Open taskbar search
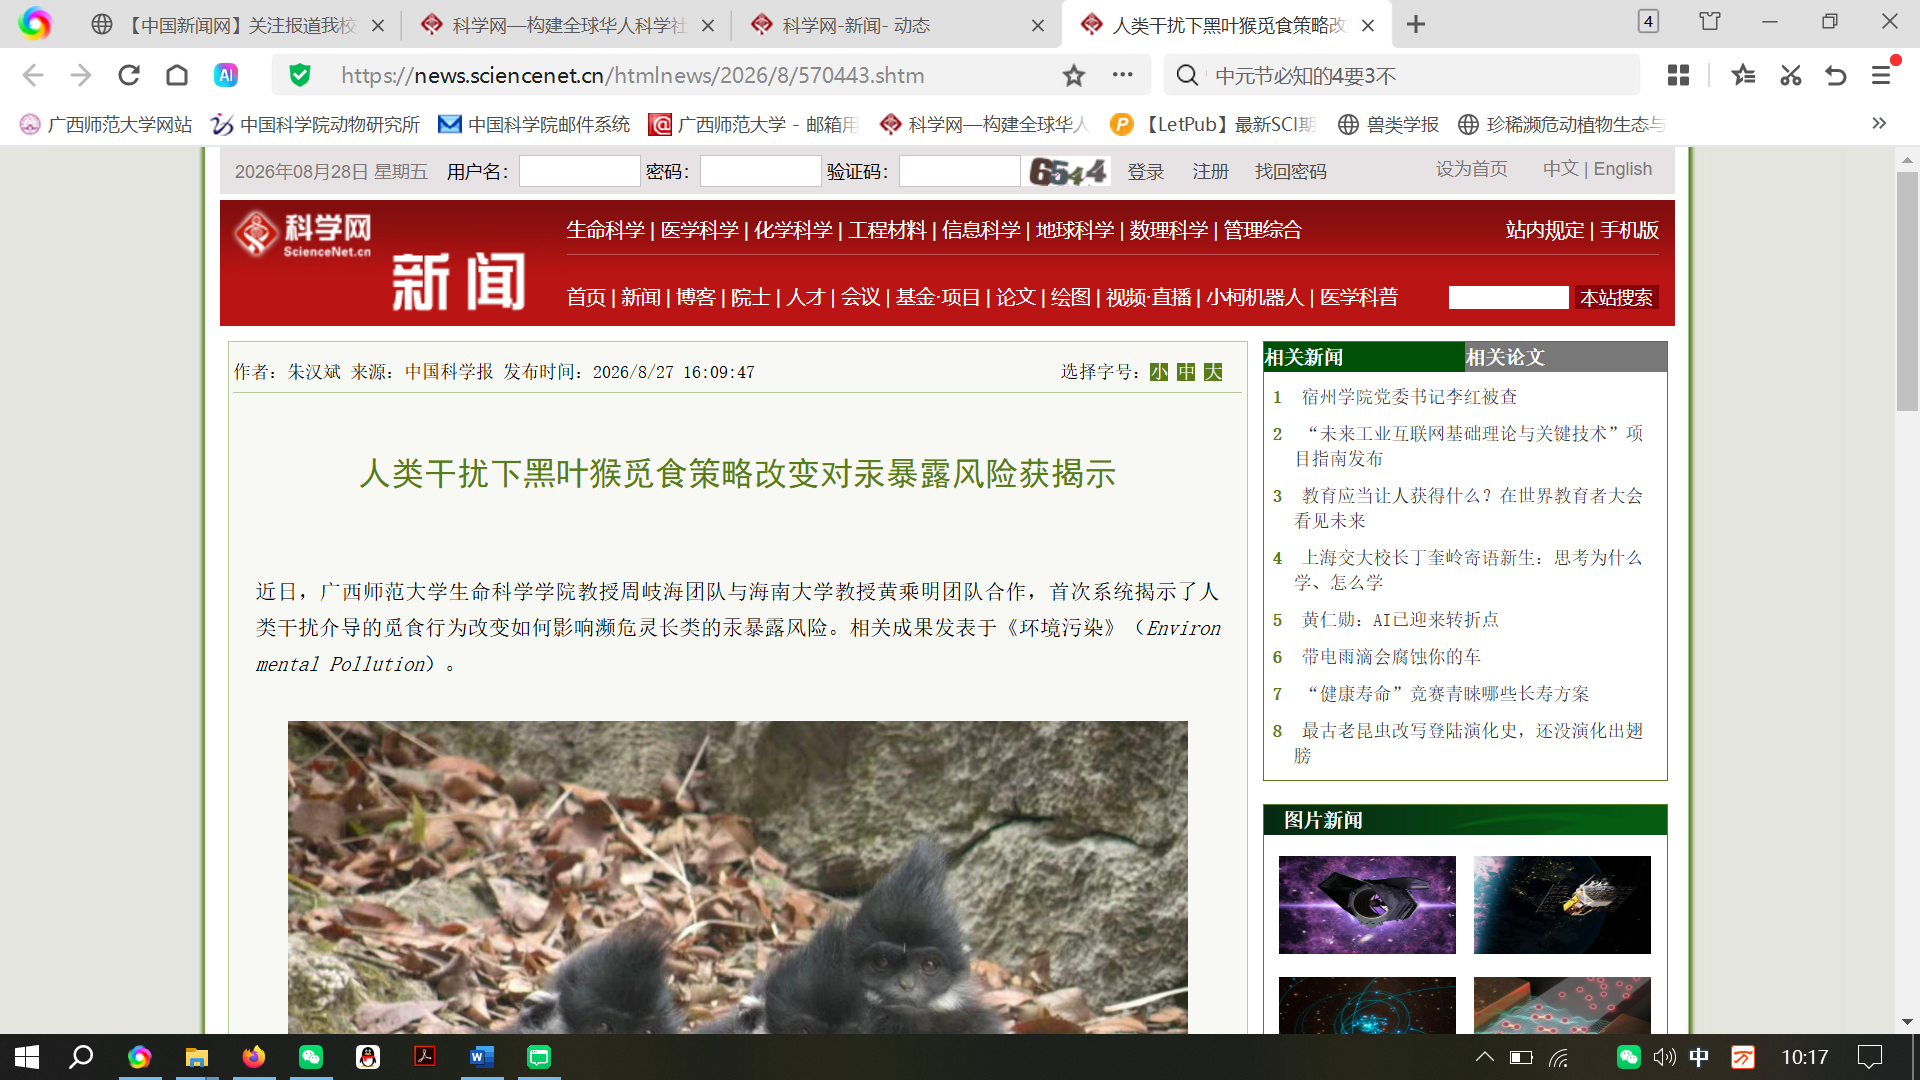The width and height of the screenshot is (1920, 1080). tap(81, 1057)
